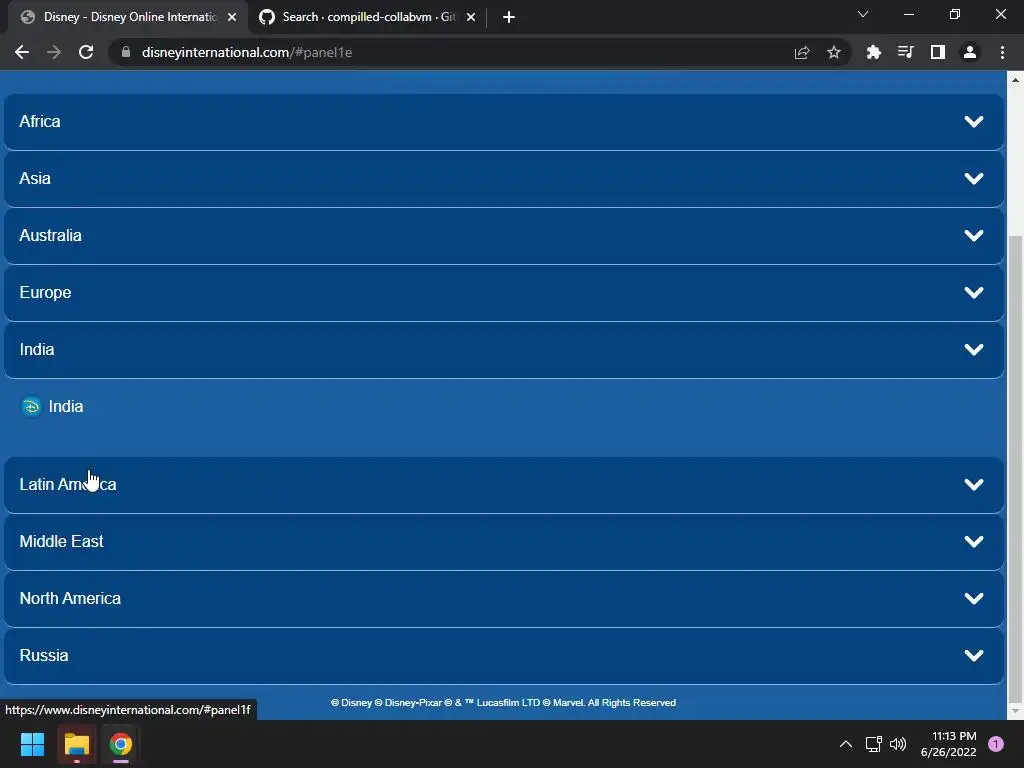Viewport: 1024px width, 768px height.
Task: Expand the Latin America region chevron
Action: click(974, 485)
